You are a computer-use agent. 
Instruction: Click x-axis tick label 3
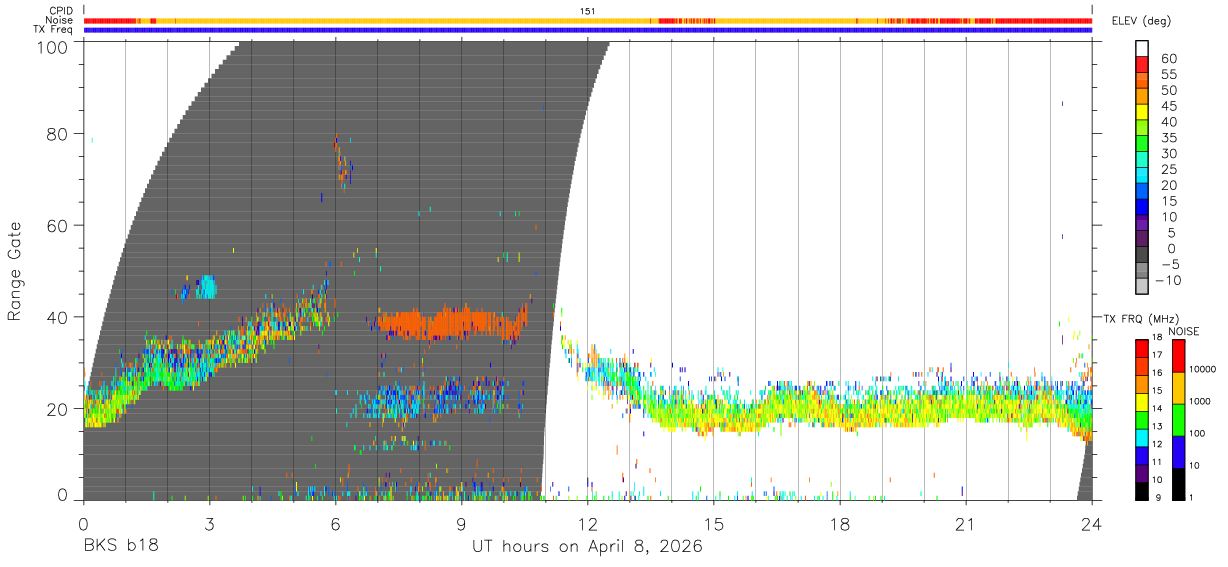point(209,523)
